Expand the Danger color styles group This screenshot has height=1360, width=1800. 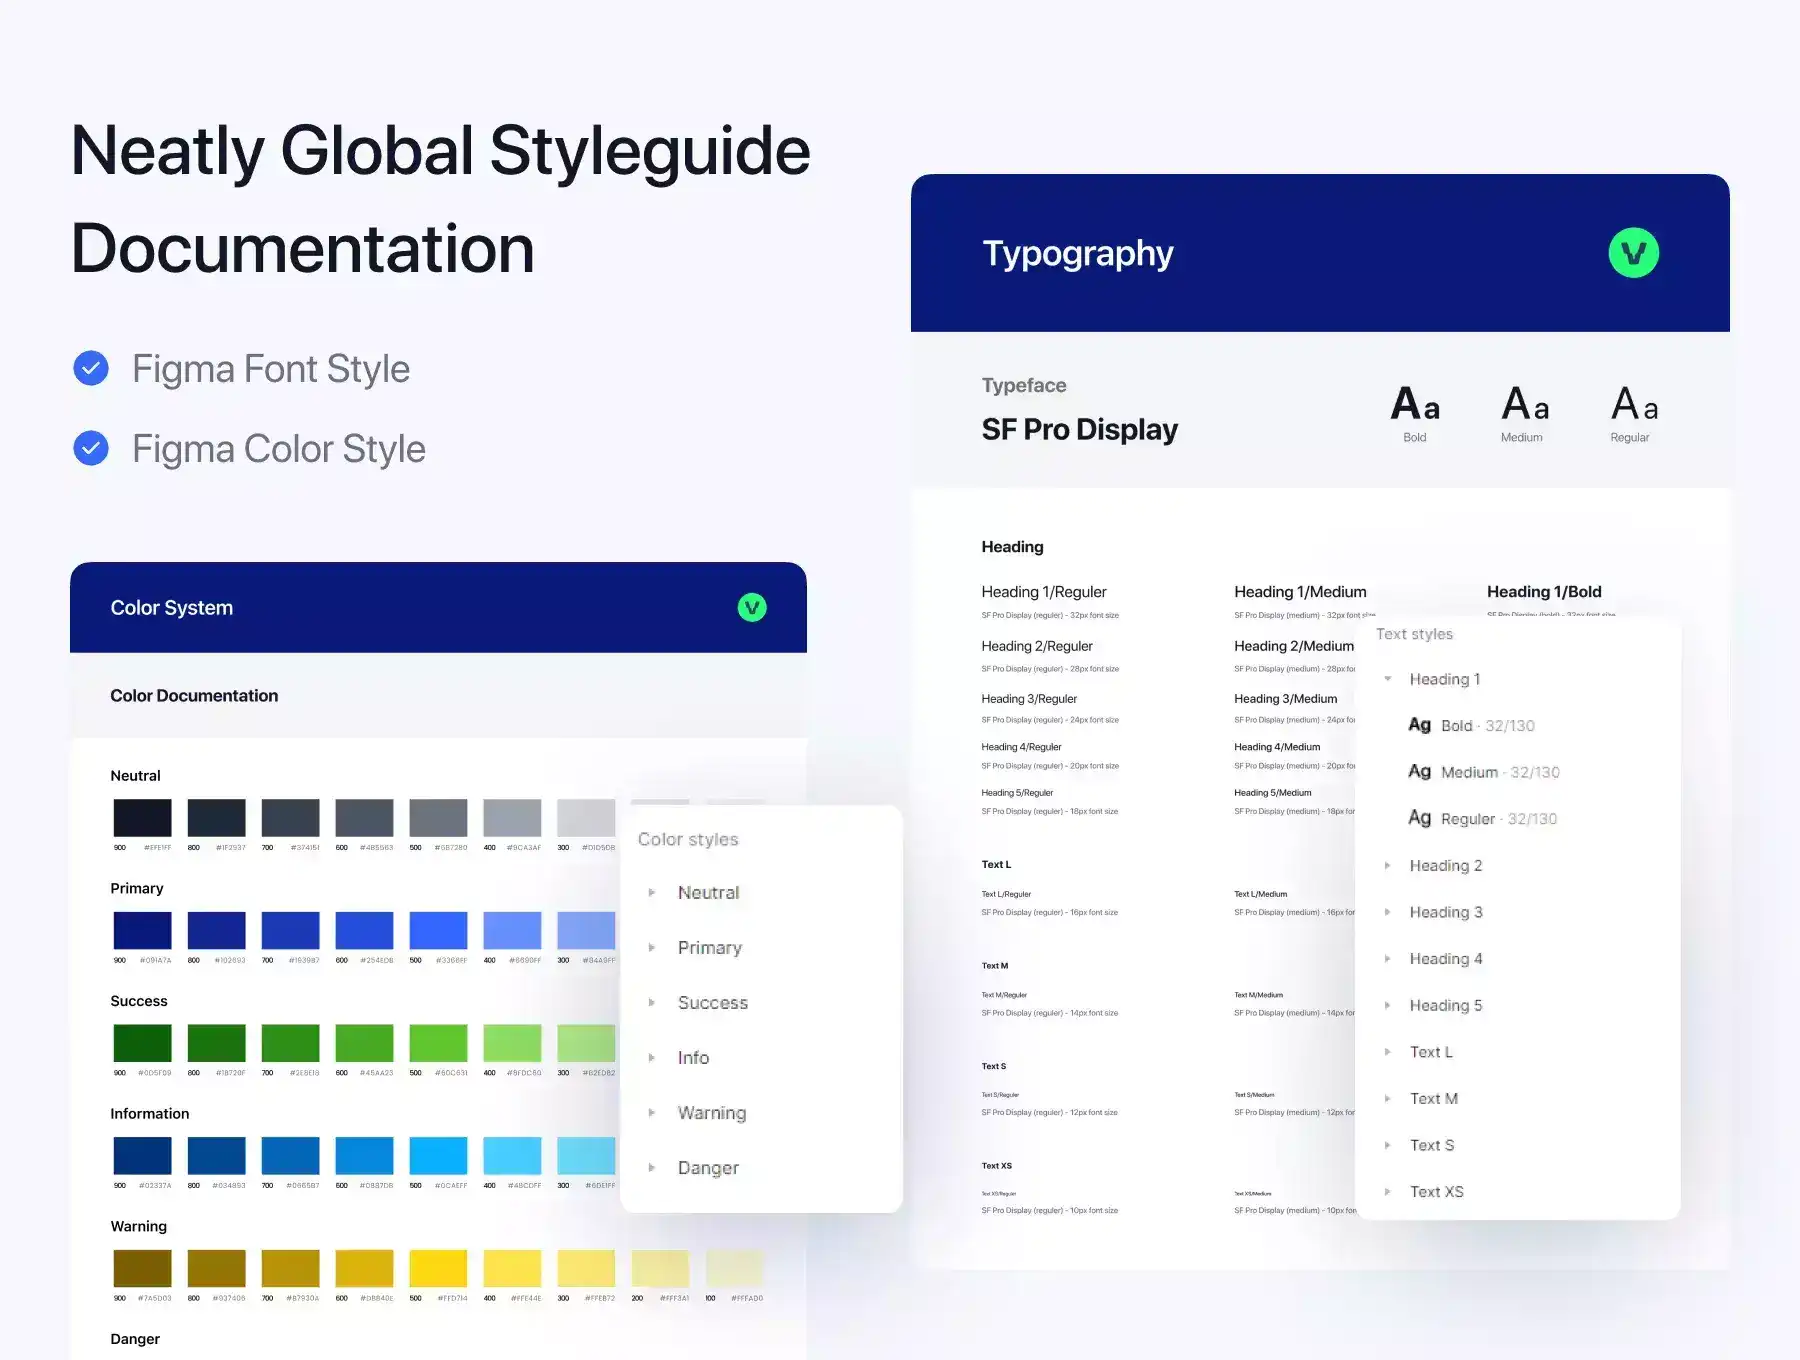(652, 1168)
